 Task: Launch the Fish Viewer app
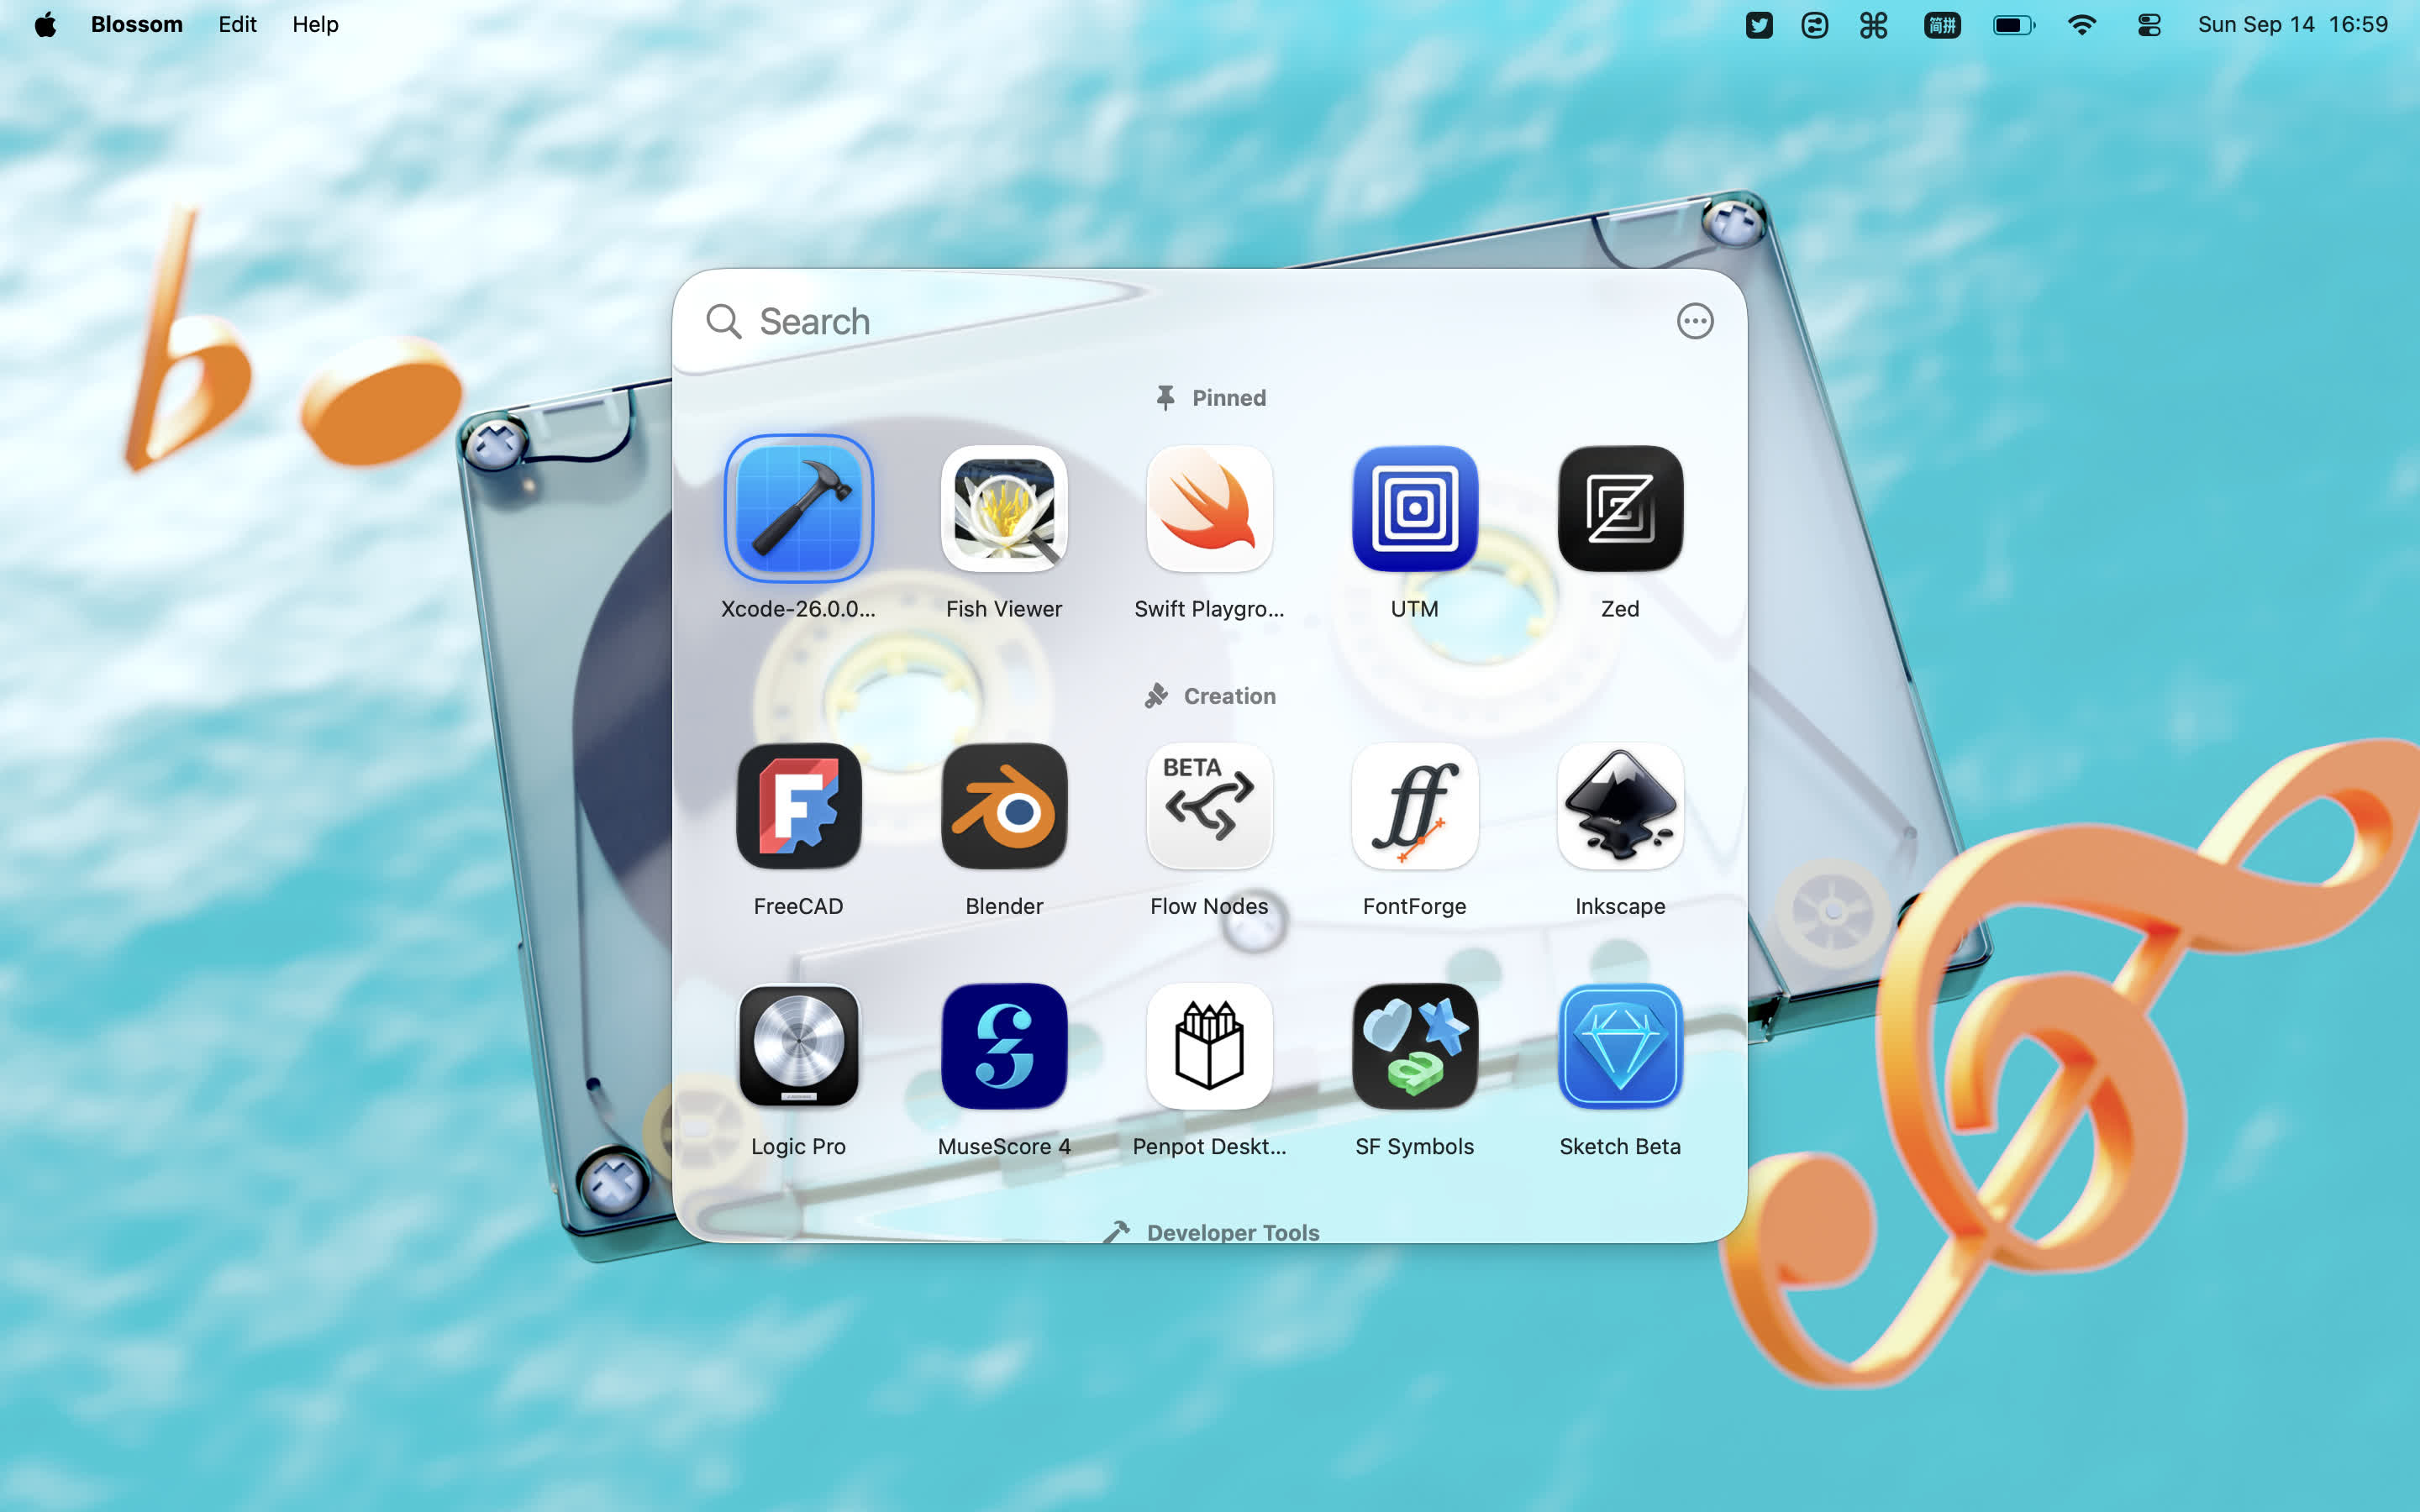pos(1005,508)
